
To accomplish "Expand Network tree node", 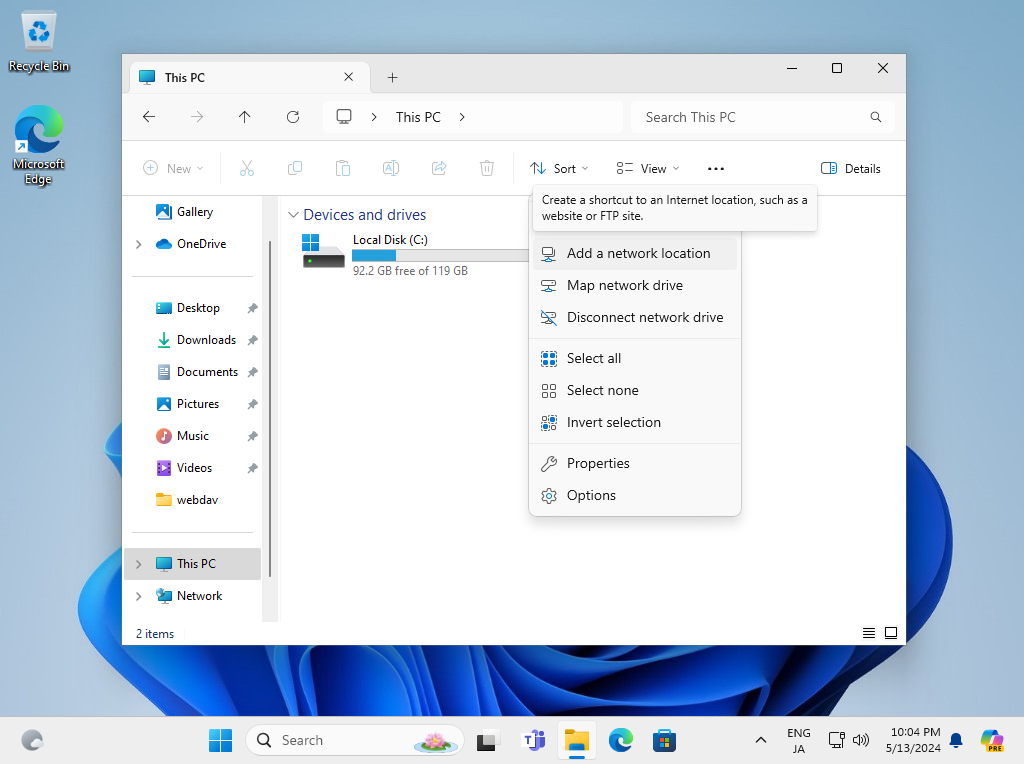I will tap(138, 596).
